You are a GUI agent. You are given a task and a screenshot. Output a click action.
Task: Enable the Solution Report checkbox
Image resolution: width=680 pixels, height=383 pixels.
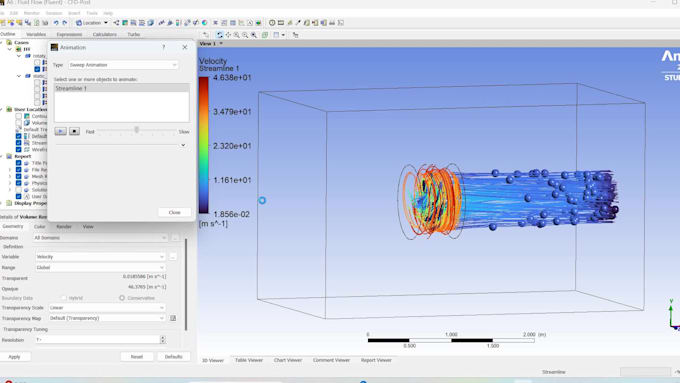click(x=18, y=190)
